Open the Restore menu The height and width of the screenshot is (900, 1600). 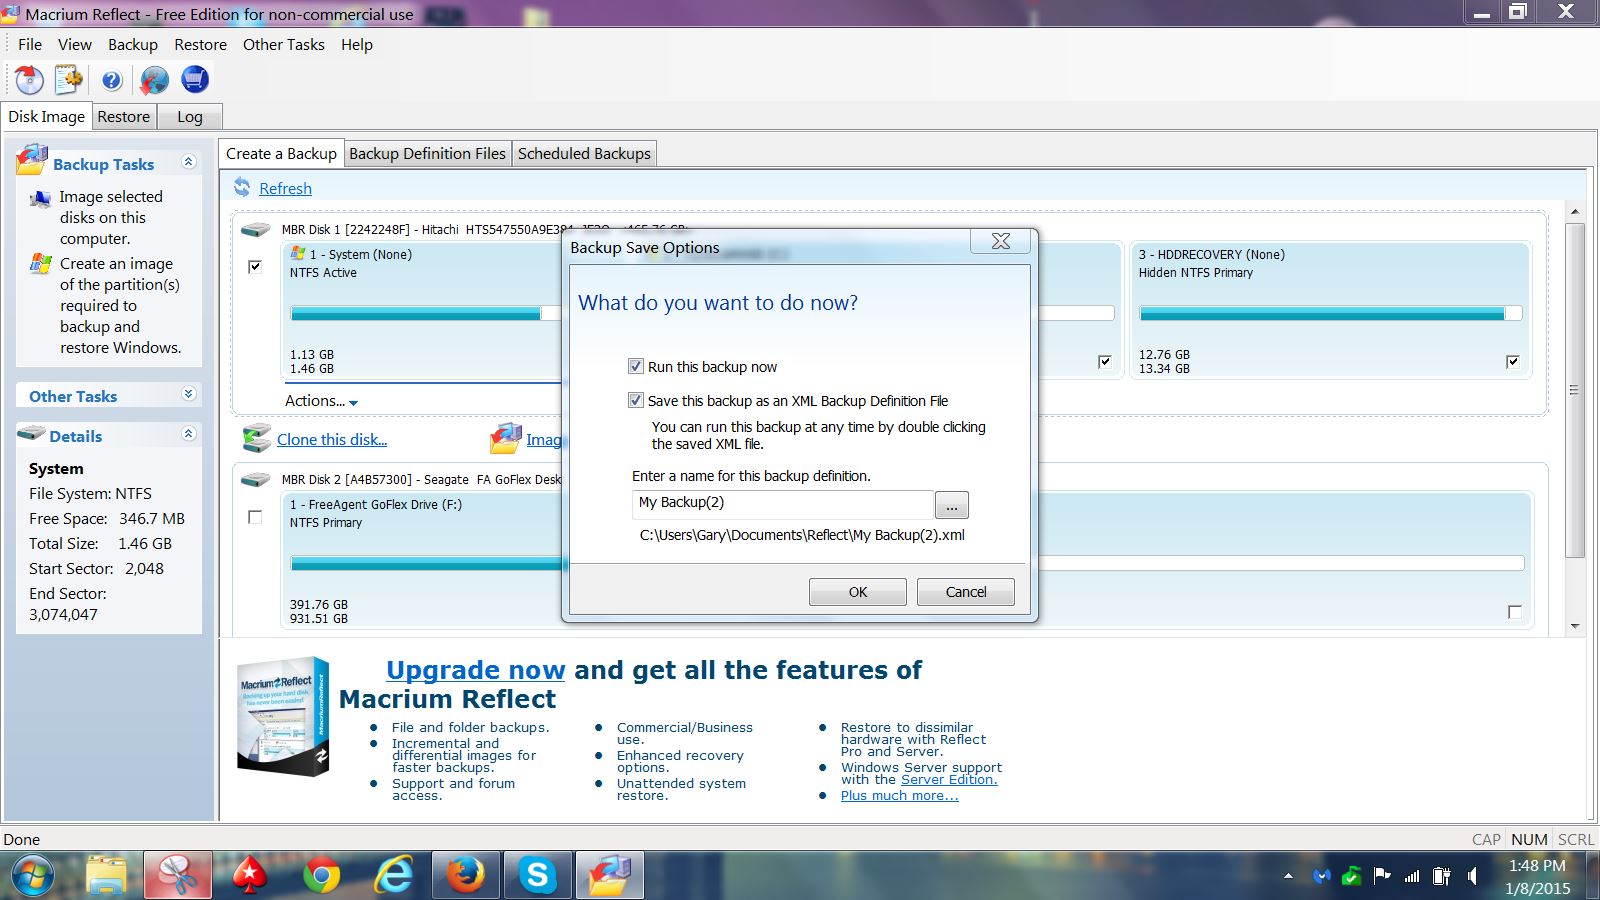coord(201,44)
